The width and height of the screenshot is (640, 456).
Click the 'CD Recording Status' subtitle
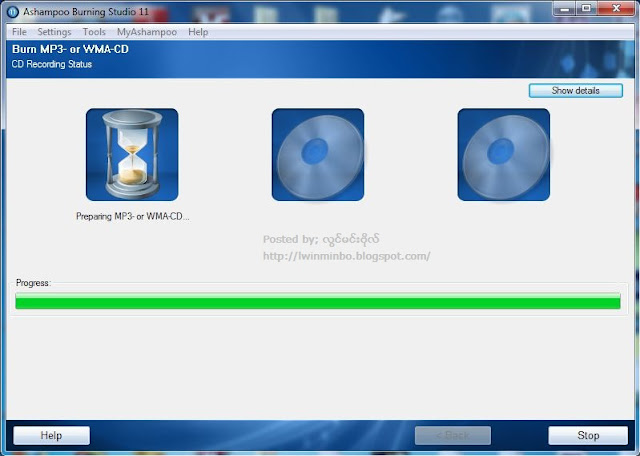[x=52, y=64]
